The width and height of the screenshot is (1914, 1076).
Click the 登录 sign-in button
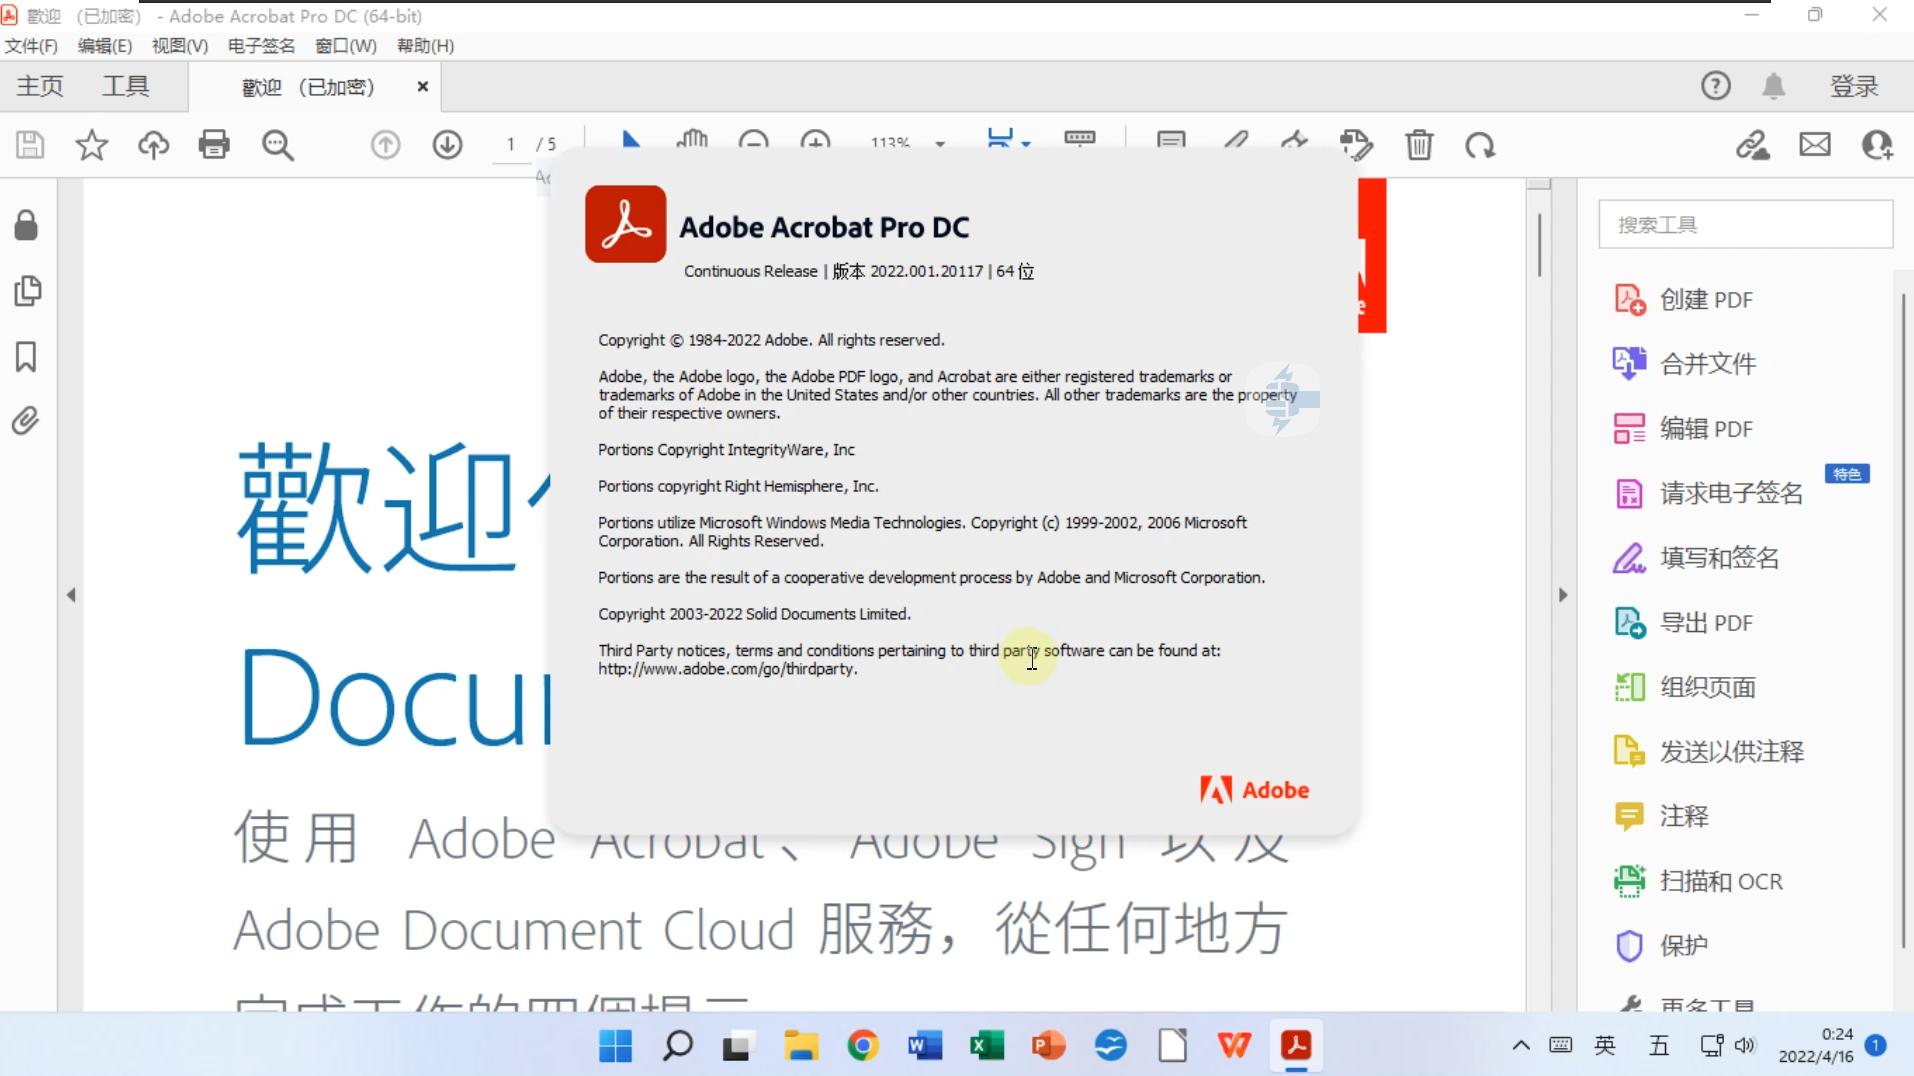(x=1855, y=86)
